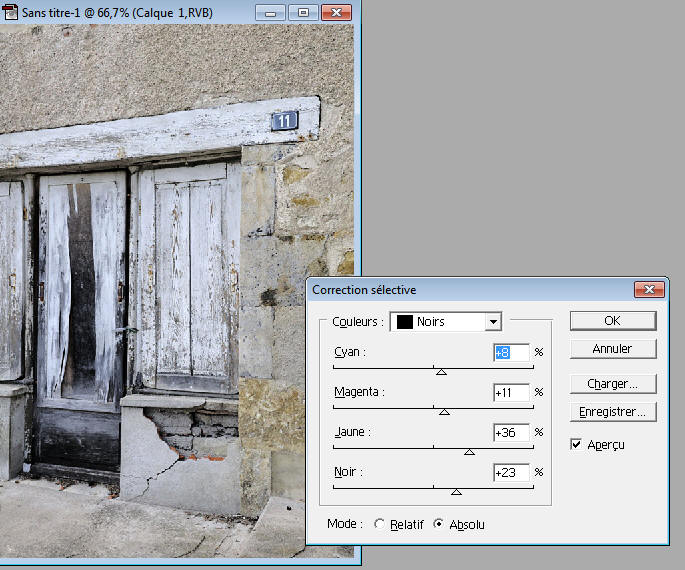Click the Jaune value field showing +36
Screen dimensions: 685x570
pyautogui.click(x=512, y=432)
